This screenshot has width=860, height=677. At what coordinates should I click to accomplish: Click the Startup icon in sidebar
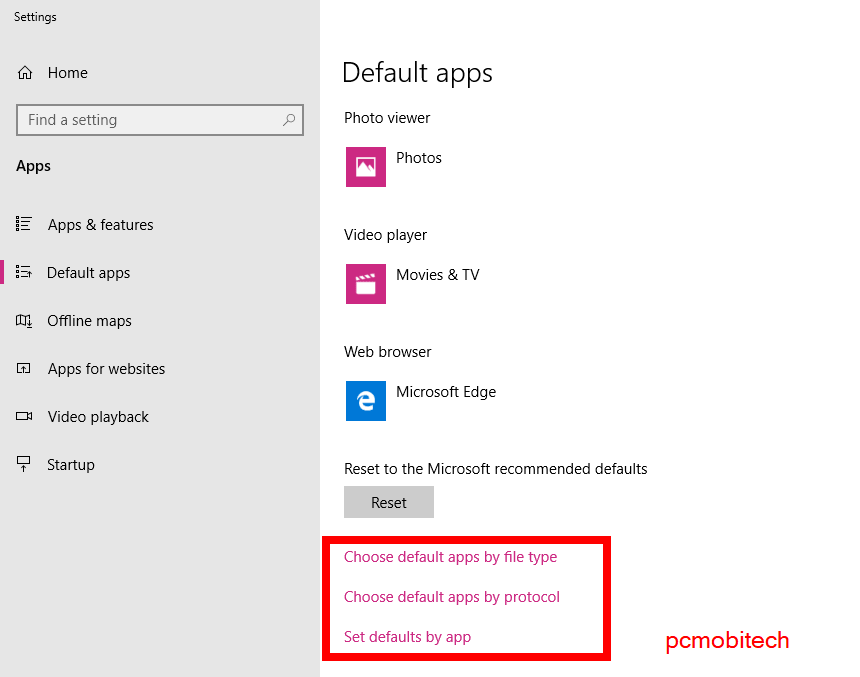pos(24,464)
